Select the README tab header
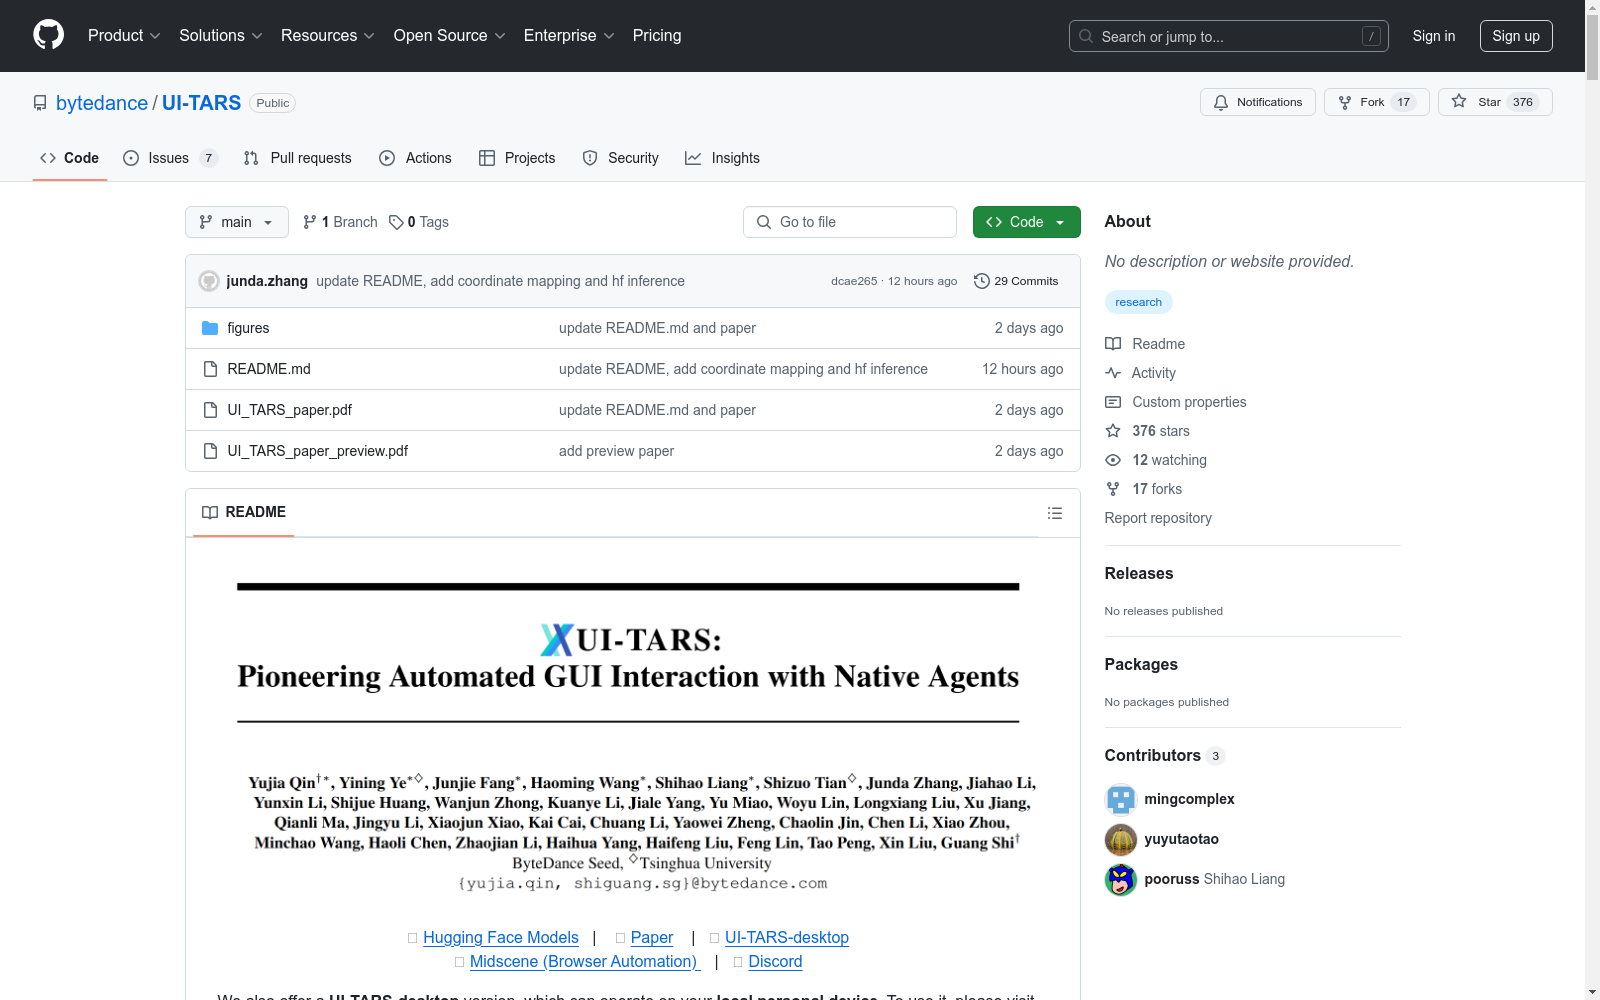 pyautogui.click(x=244, y=512)
